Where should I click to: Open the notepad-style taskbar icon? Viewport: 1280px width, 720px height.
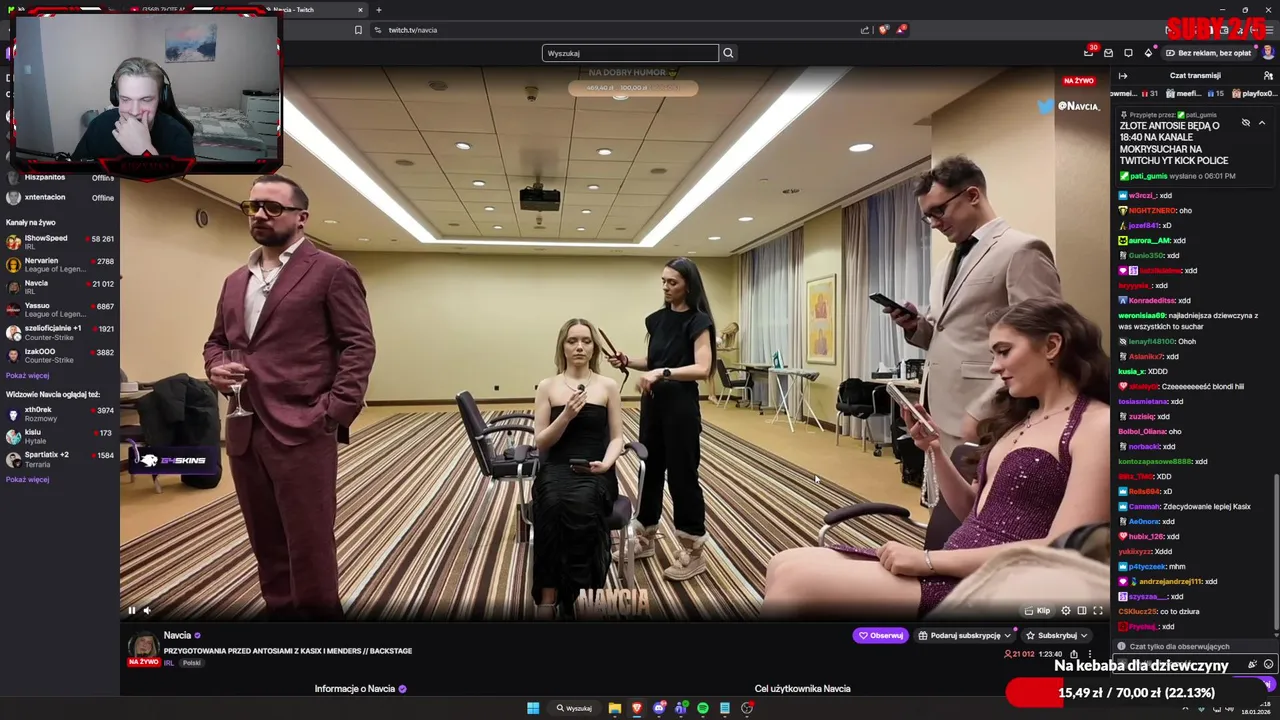pyautogui.click(x=725, y=708)
